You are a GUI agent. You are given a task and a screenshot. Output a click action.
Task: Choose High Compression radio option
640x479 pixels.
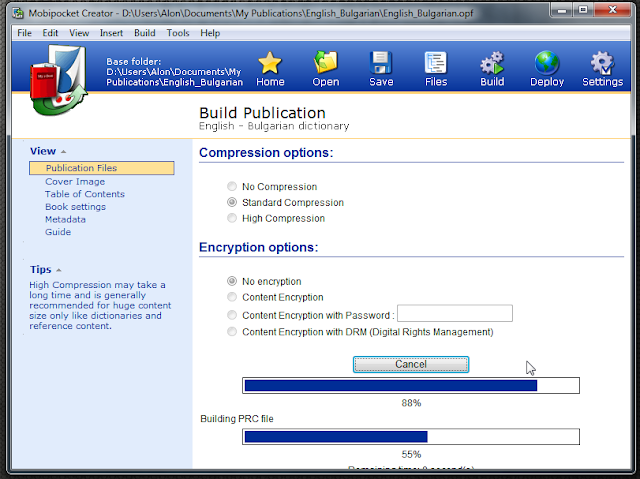(232, 218)
